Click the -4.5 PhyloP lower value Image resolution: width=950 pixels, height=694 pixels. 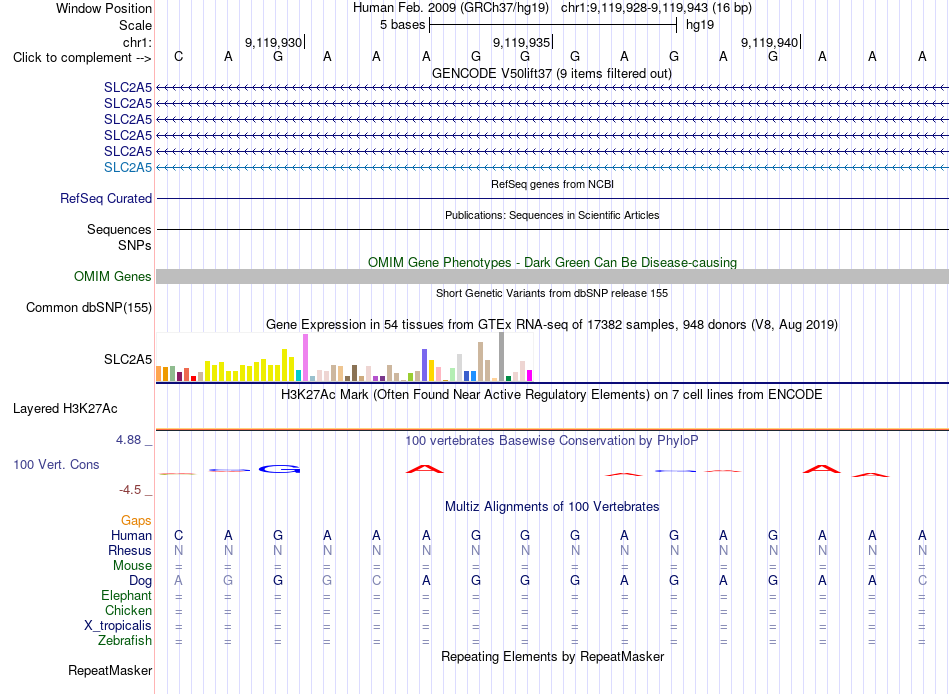point(130,490)
